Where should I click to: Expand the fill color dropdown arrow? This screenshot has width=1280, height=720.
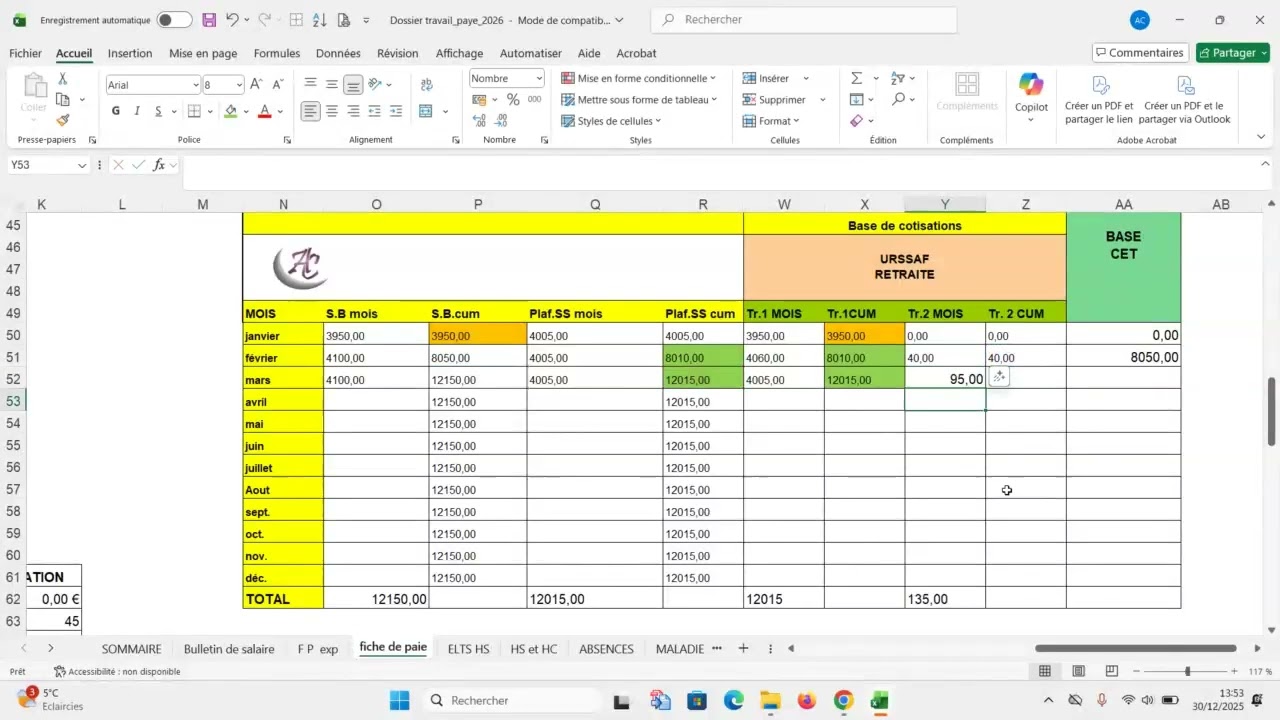(247, 112)
